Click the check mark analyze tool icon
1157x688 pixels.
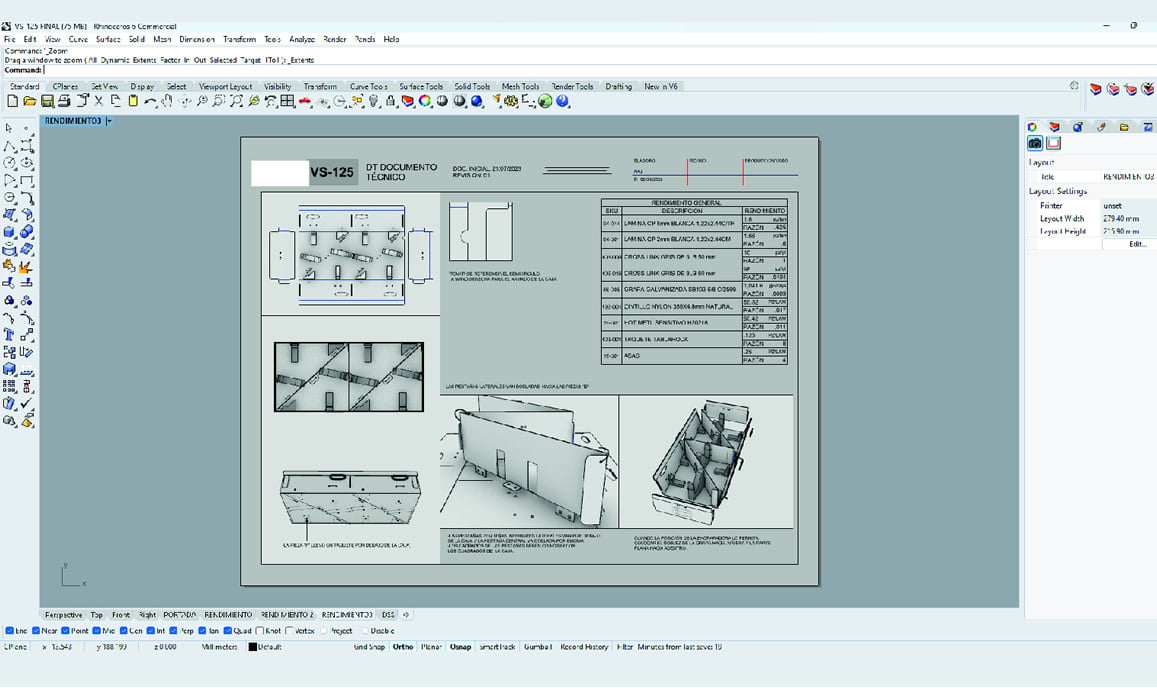pos(27,403)
